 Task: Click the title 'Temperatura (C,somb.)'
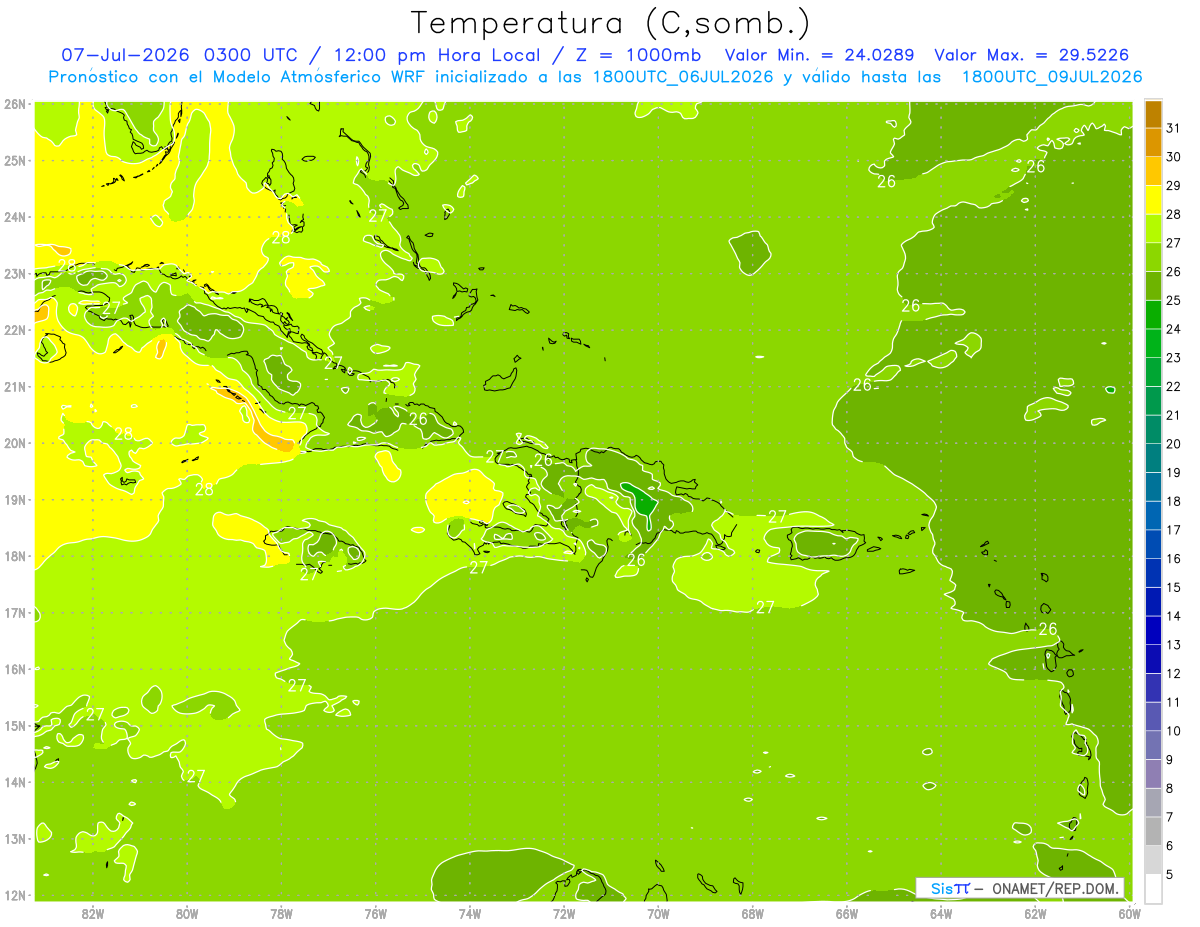point(610,23)
